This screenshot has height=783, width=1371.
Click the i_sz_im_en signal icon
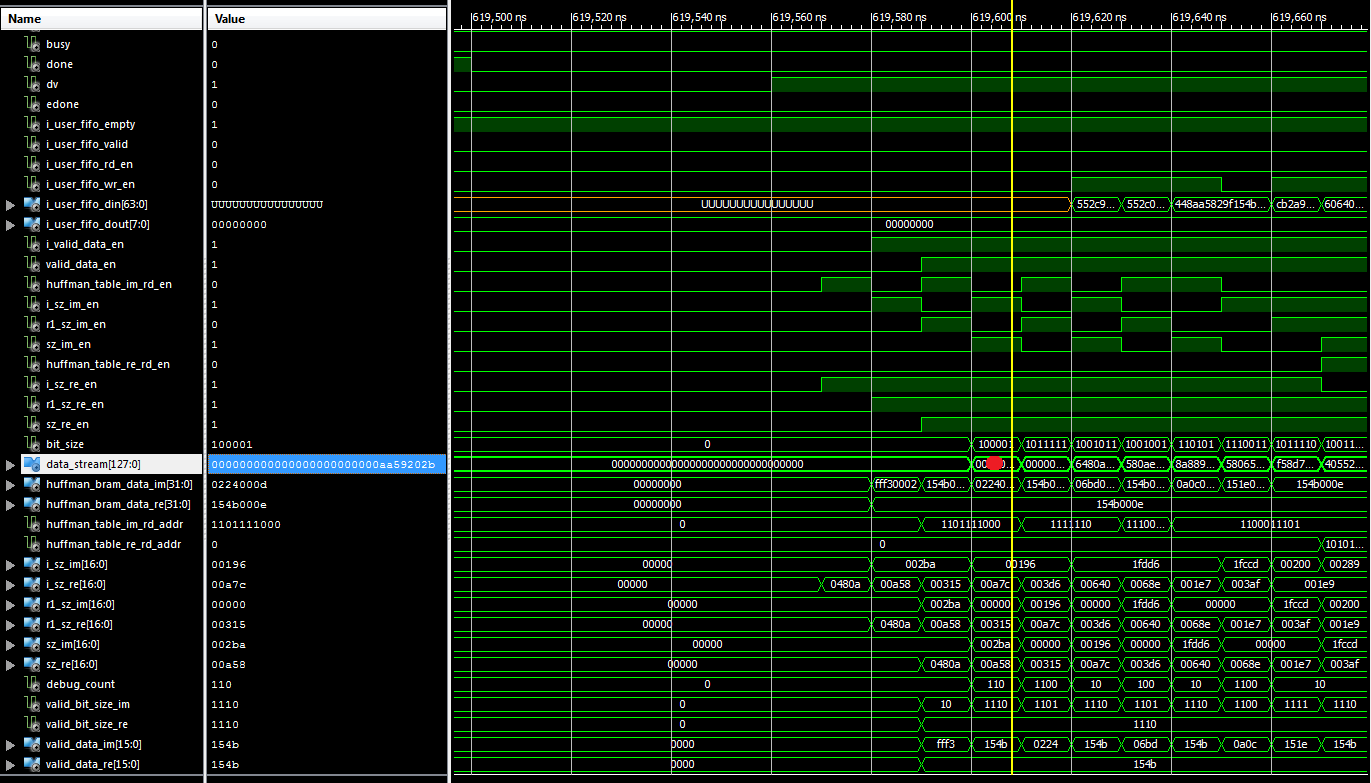click(32, 304)
